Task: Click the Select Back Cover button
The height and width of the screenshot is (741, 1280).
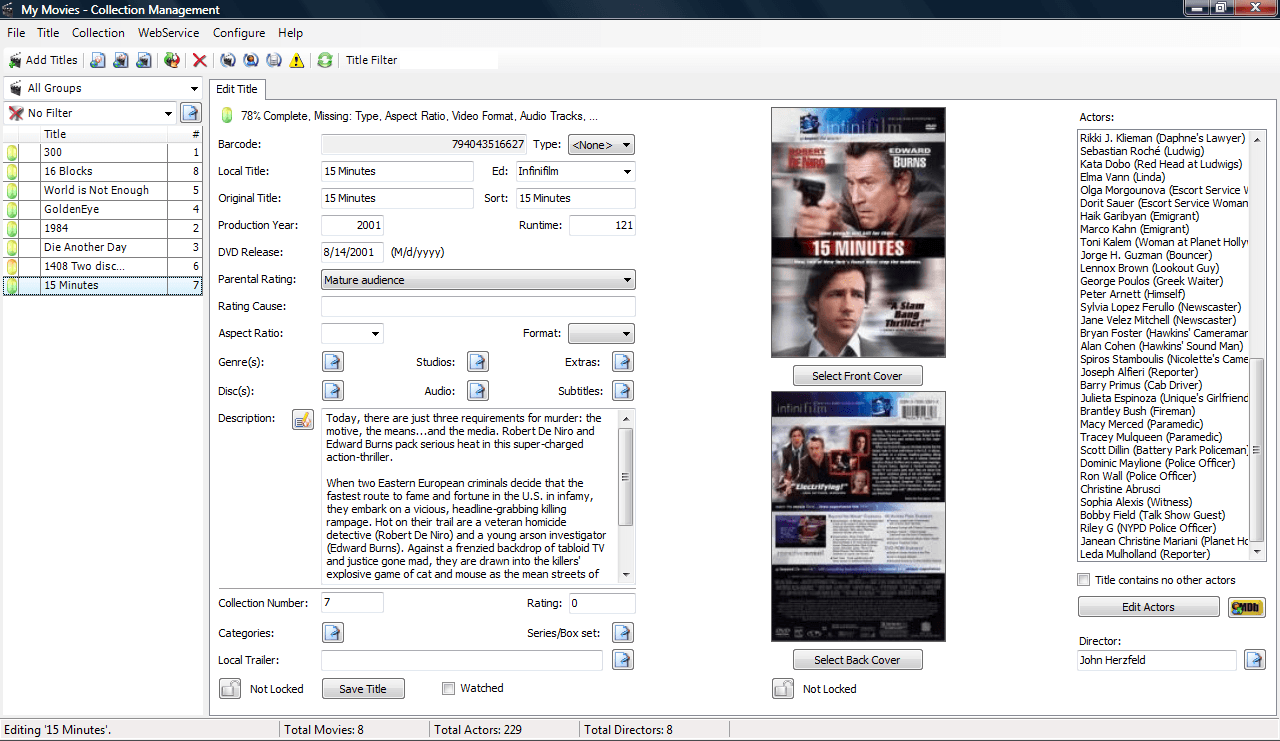Action: [x=857, y=660]
